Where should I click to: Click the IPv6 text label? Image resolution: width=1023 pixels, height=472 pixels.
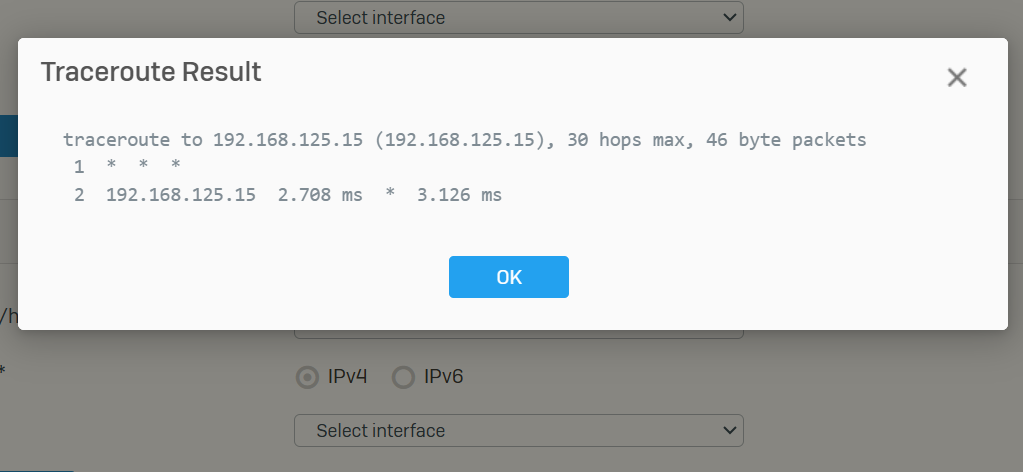point(444,377)
